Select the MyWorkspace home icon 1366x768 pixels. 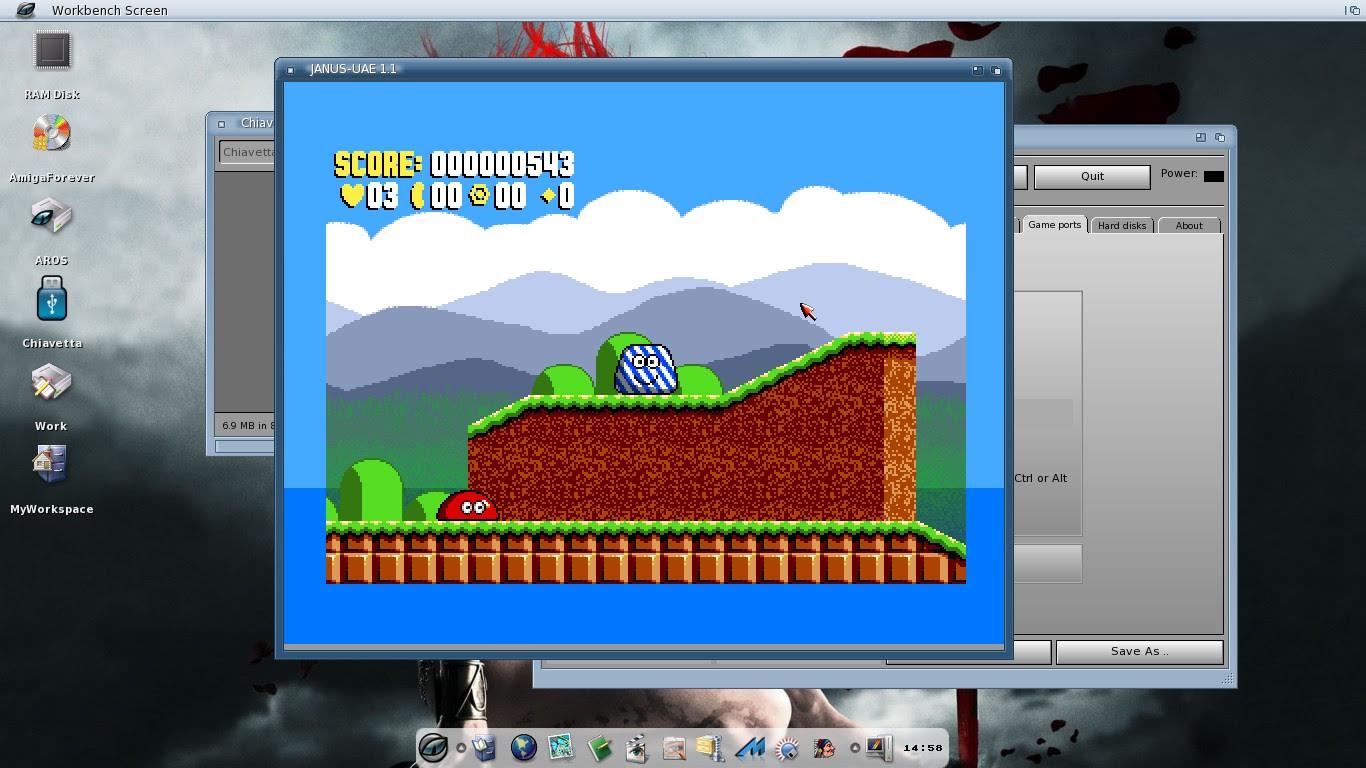(x=49, y=463)
